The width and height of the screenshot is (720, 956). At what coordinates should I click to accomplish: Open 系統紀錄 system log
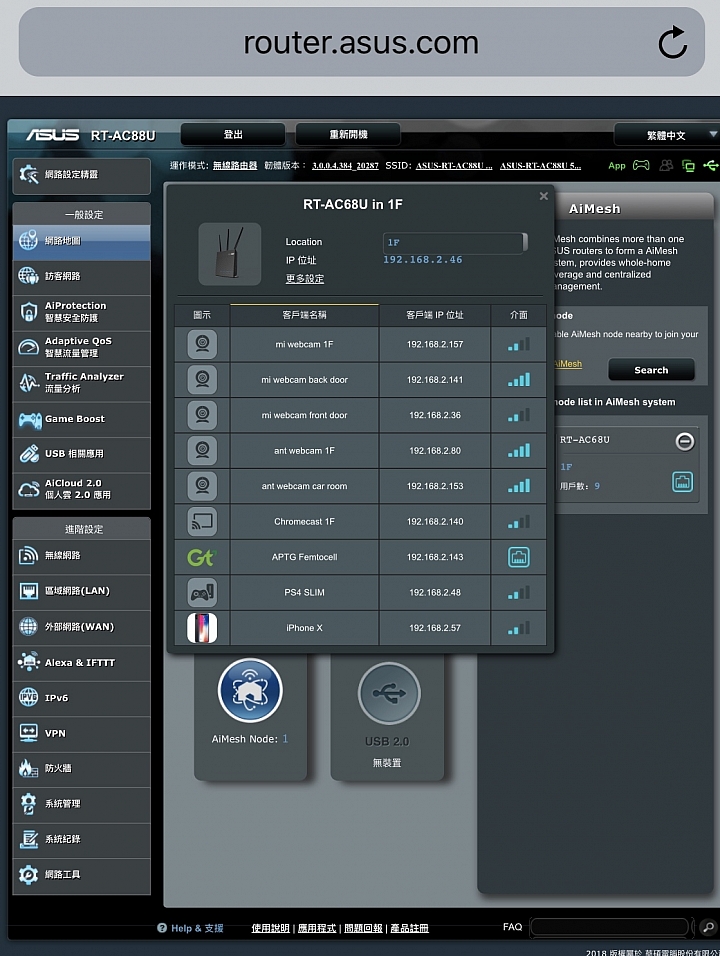point(82,840)
